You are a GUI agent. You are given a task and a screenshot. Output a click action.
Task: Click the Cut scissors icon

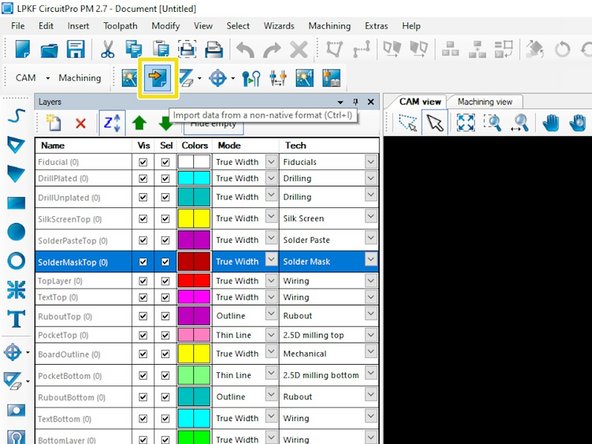[108, 49]
